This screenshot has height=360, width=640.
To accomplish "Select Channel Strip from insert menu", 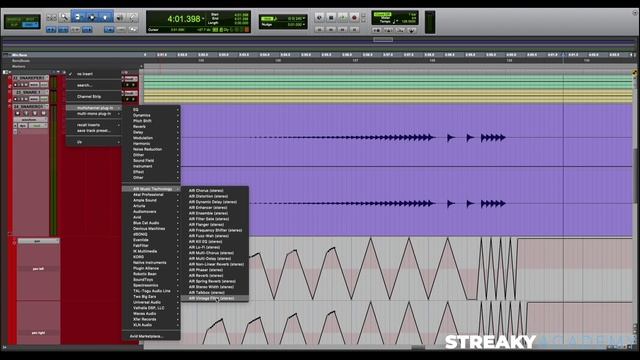I will click(94, 97).
